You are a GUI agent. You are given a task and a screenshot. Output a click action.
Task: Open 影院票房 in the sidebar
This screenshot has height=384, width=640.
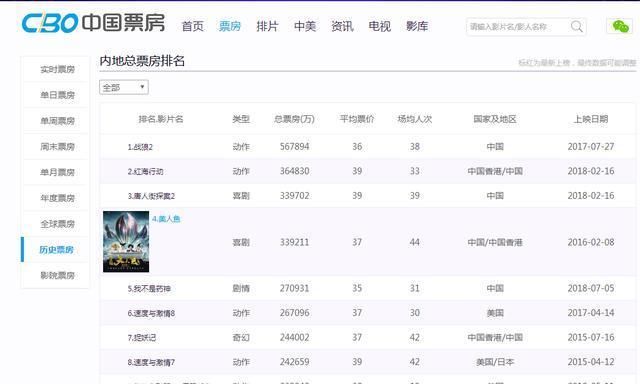[x=57, y=275]
